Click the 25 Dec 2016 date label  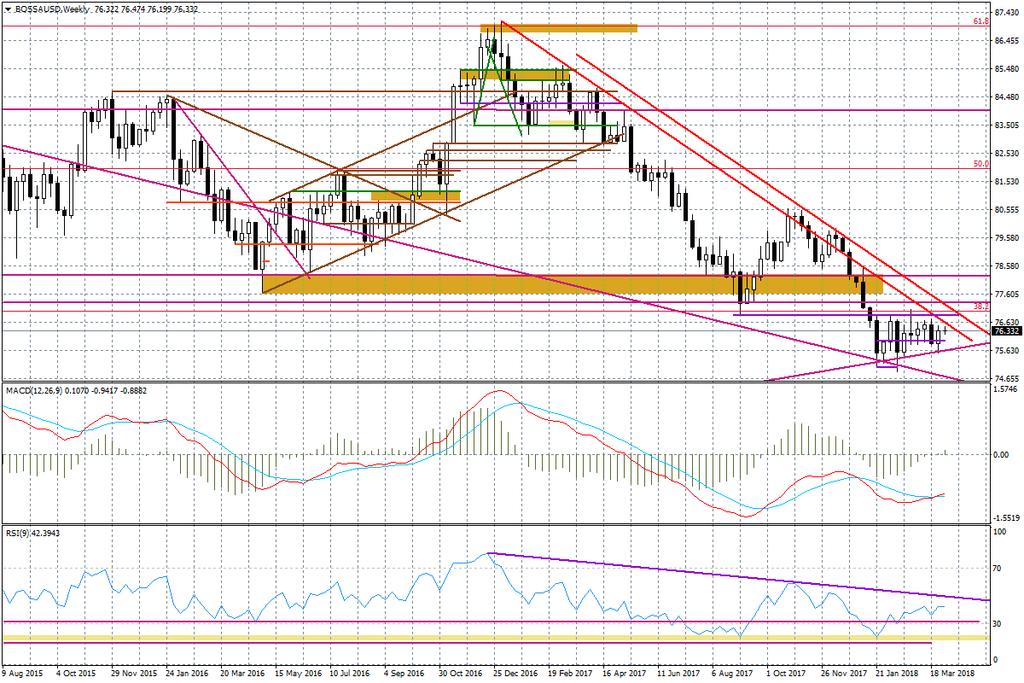pyautogui.click(x=516, y=673)
